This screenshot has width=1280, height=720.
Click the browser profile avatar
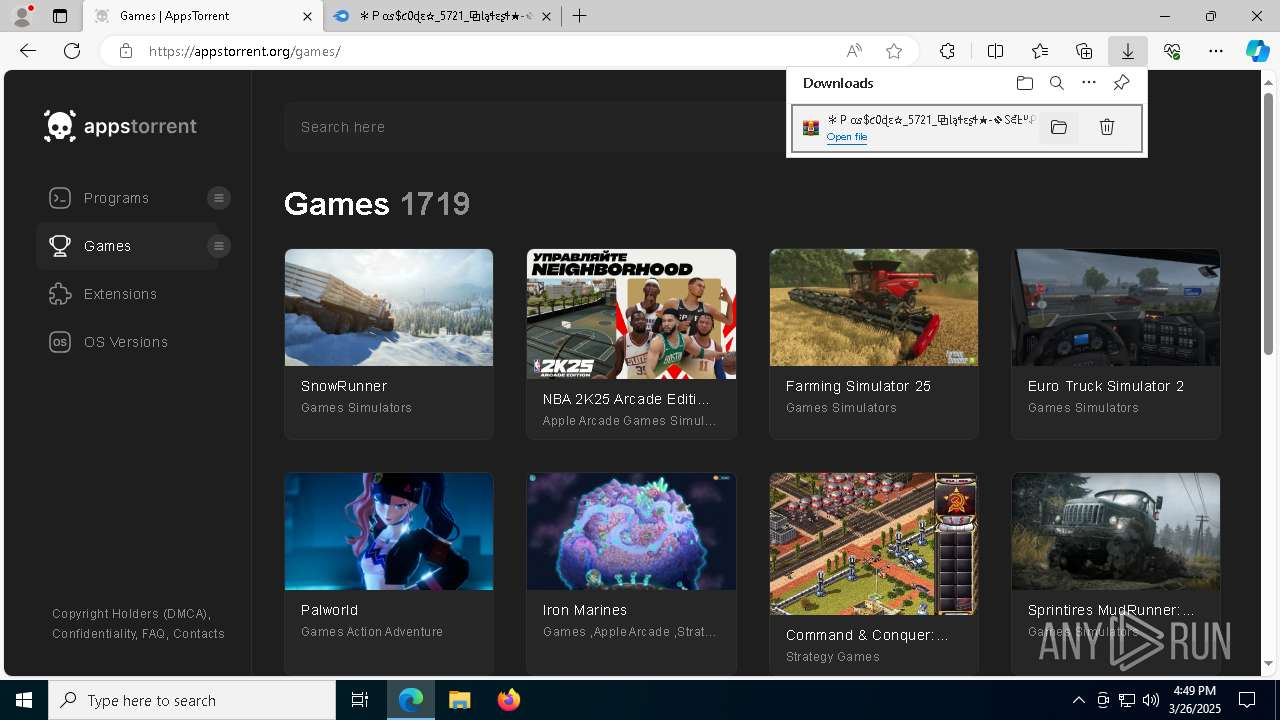[21, 16]
